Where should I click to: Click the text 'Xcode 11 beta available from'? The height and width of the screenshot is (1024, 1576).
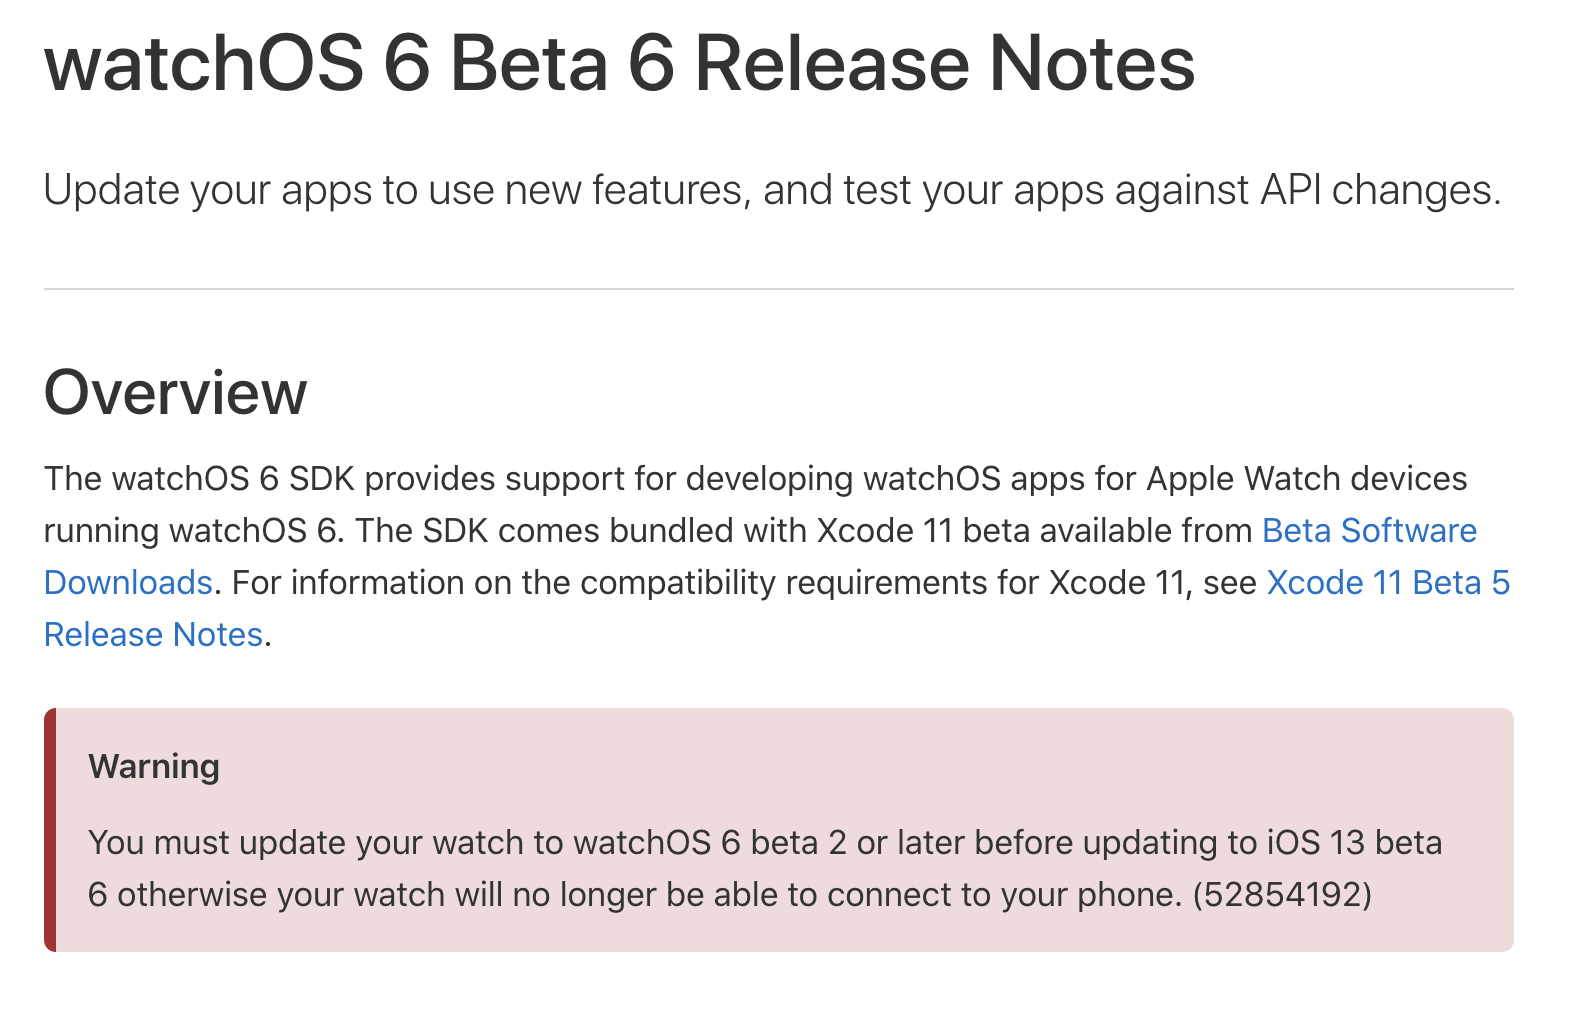[1035, 530]
